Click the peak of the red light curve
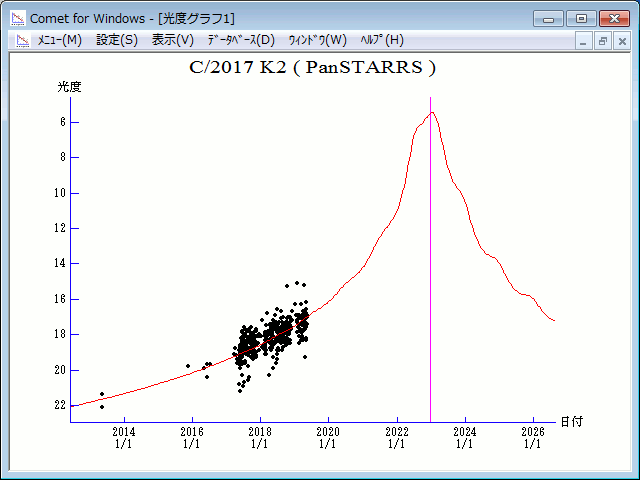The image size is (640, 480). [431, 112]
